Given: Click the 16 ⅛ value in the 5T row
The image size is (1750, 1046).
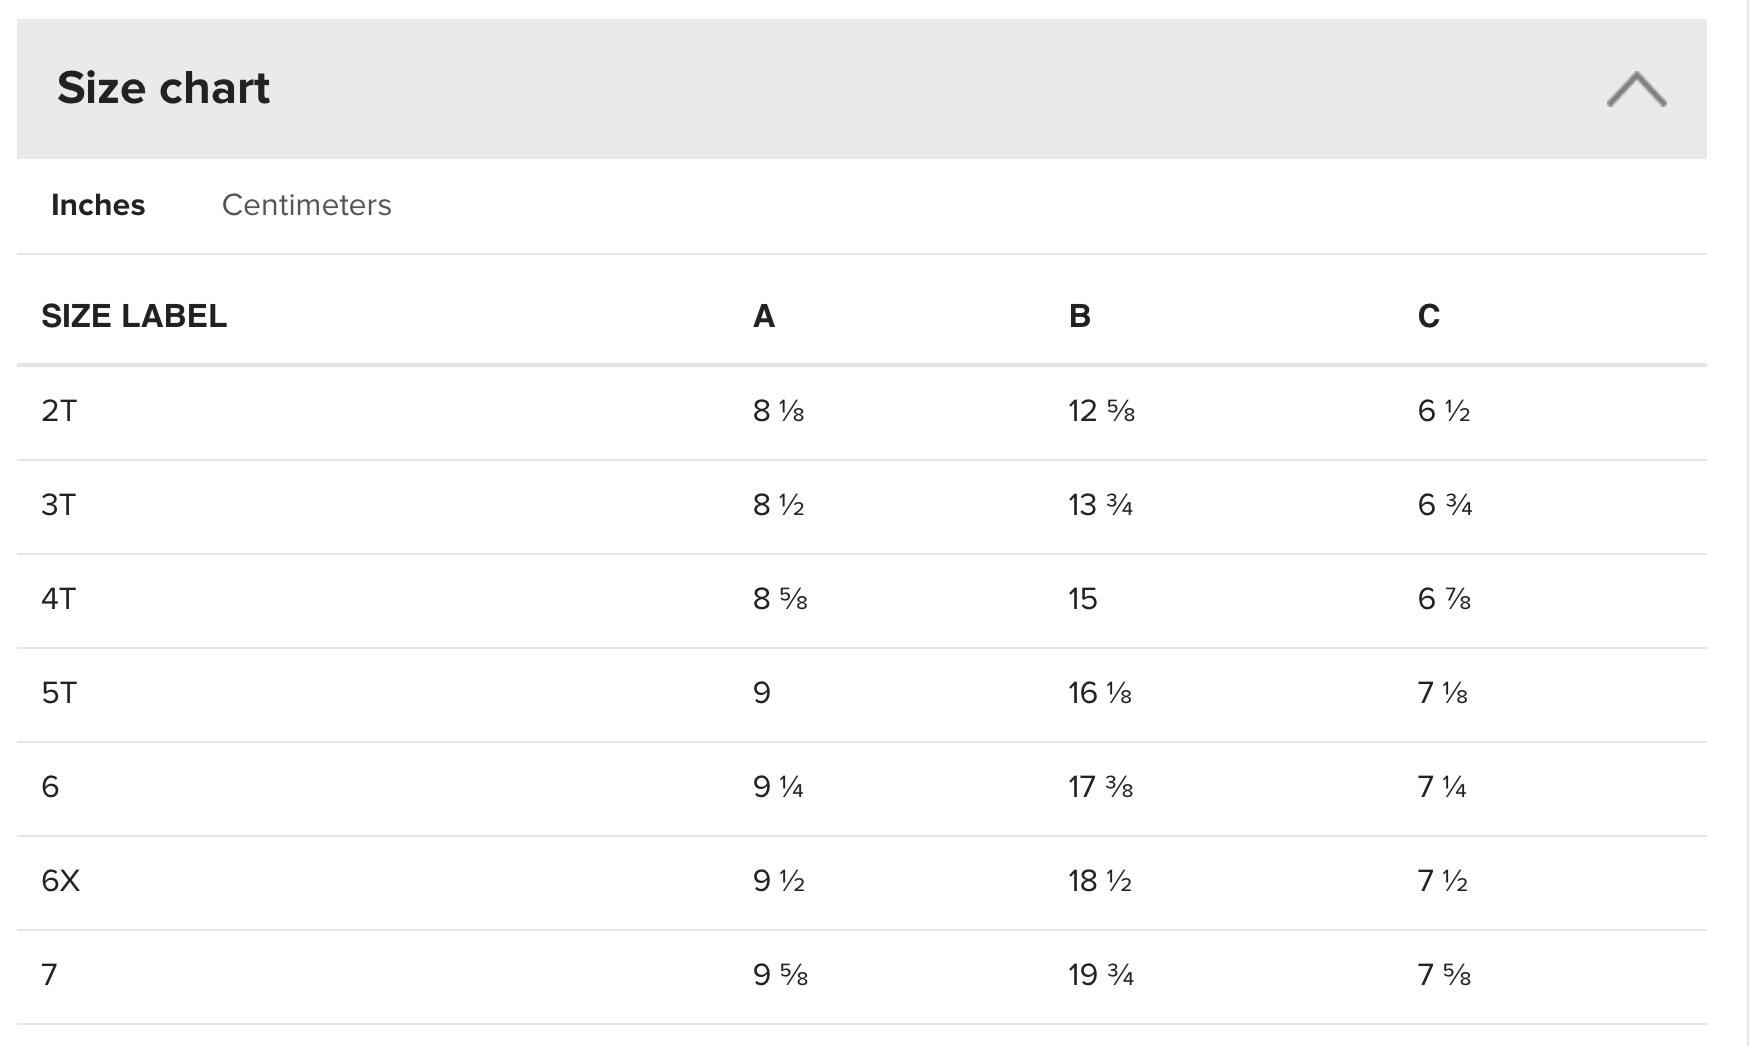Looking at the screenshot, I should point(1099,693).
